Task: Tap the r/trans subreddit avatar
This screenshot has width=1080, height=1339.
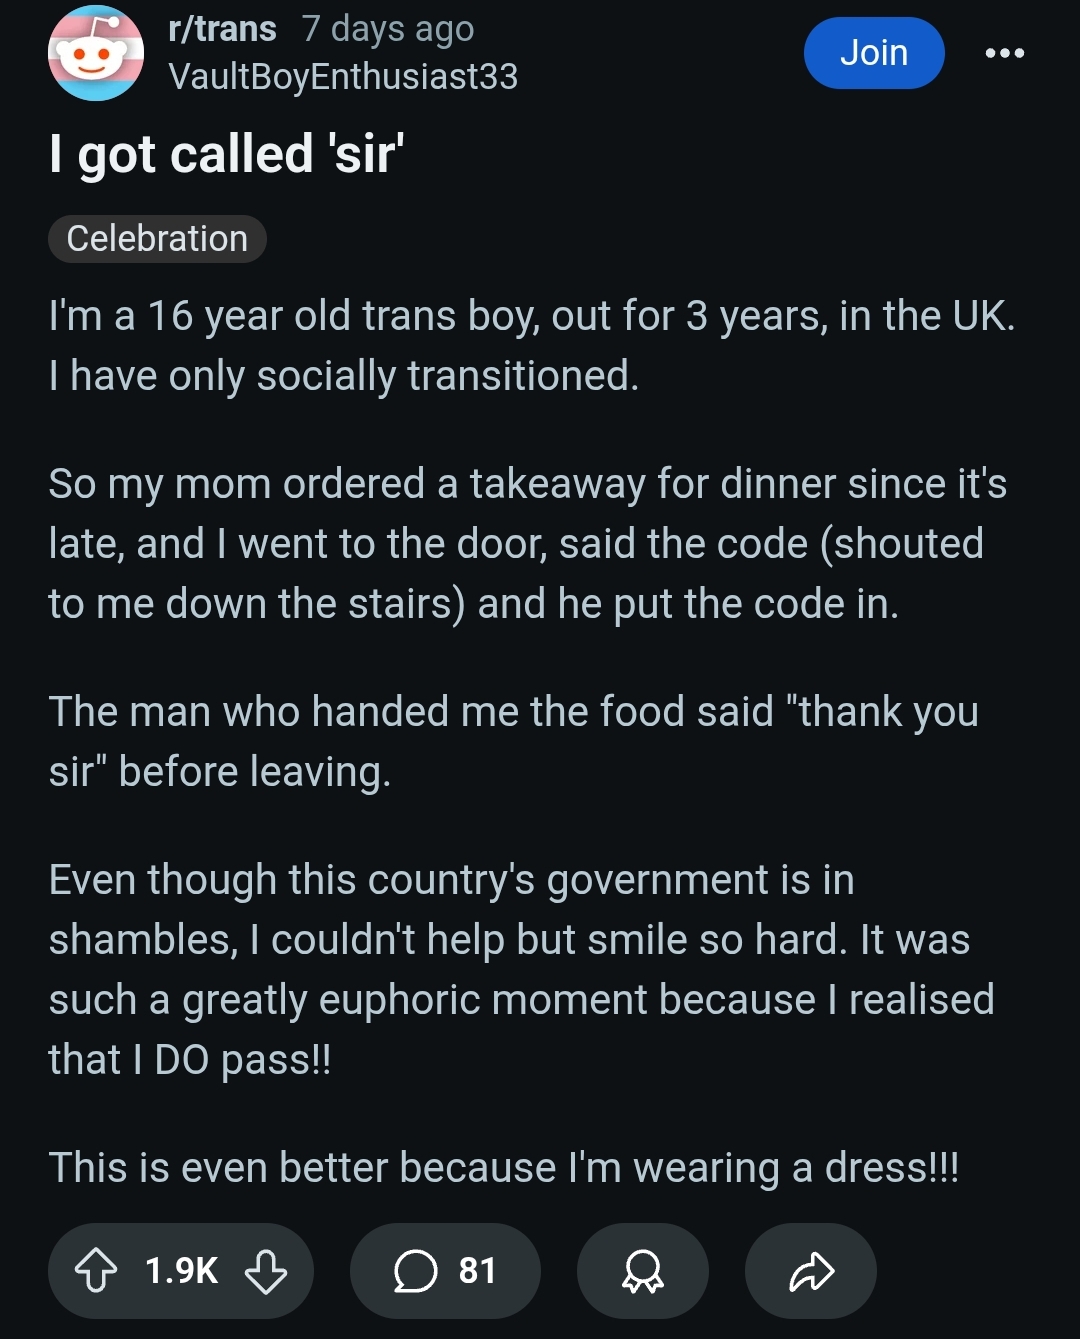Action: point(95,53)
